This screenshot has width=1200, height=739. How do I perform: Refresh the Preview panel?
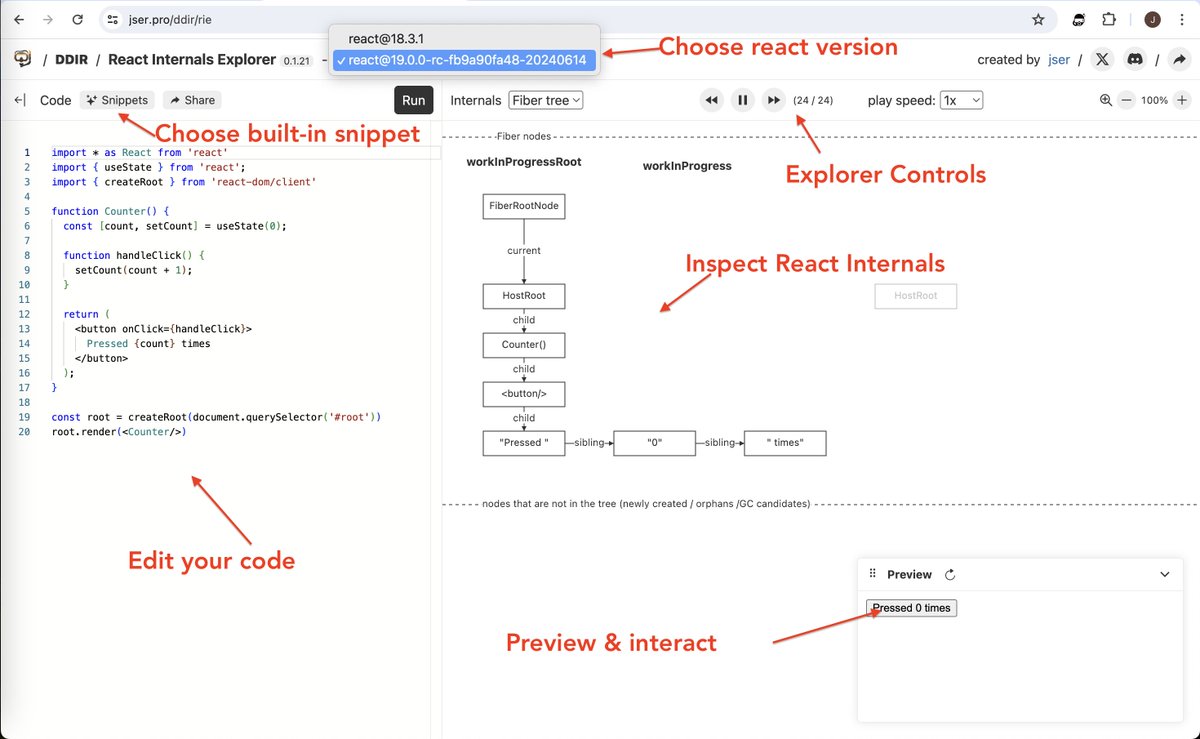[948, 574]
